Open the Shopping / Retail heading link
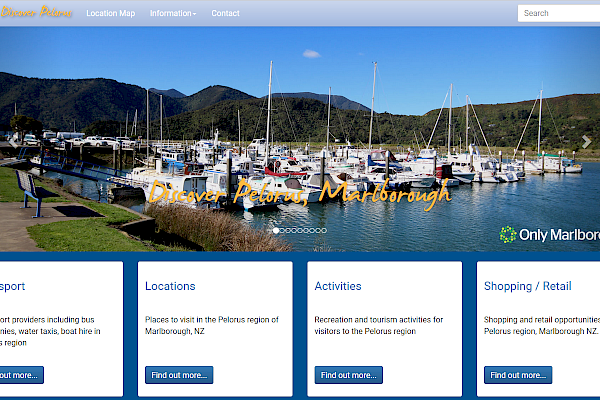The width and height of the screenshot is (600, 400). [x=528, y=286]
